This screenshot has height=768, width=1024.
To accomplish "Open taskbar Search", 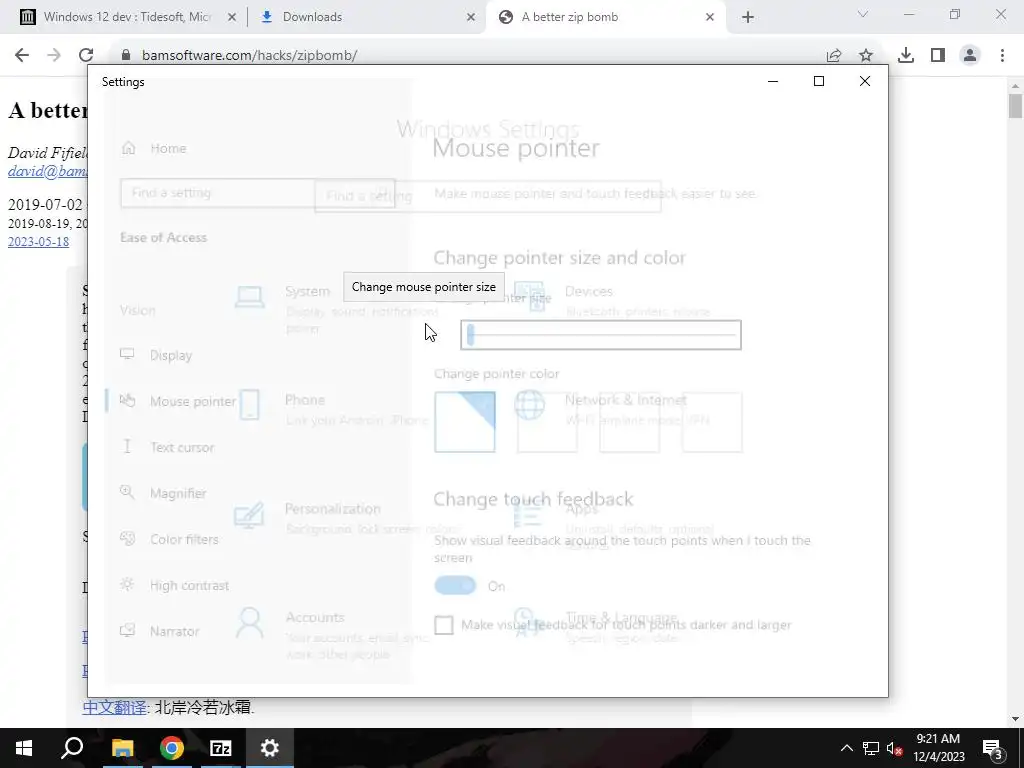I will point(72,748).
